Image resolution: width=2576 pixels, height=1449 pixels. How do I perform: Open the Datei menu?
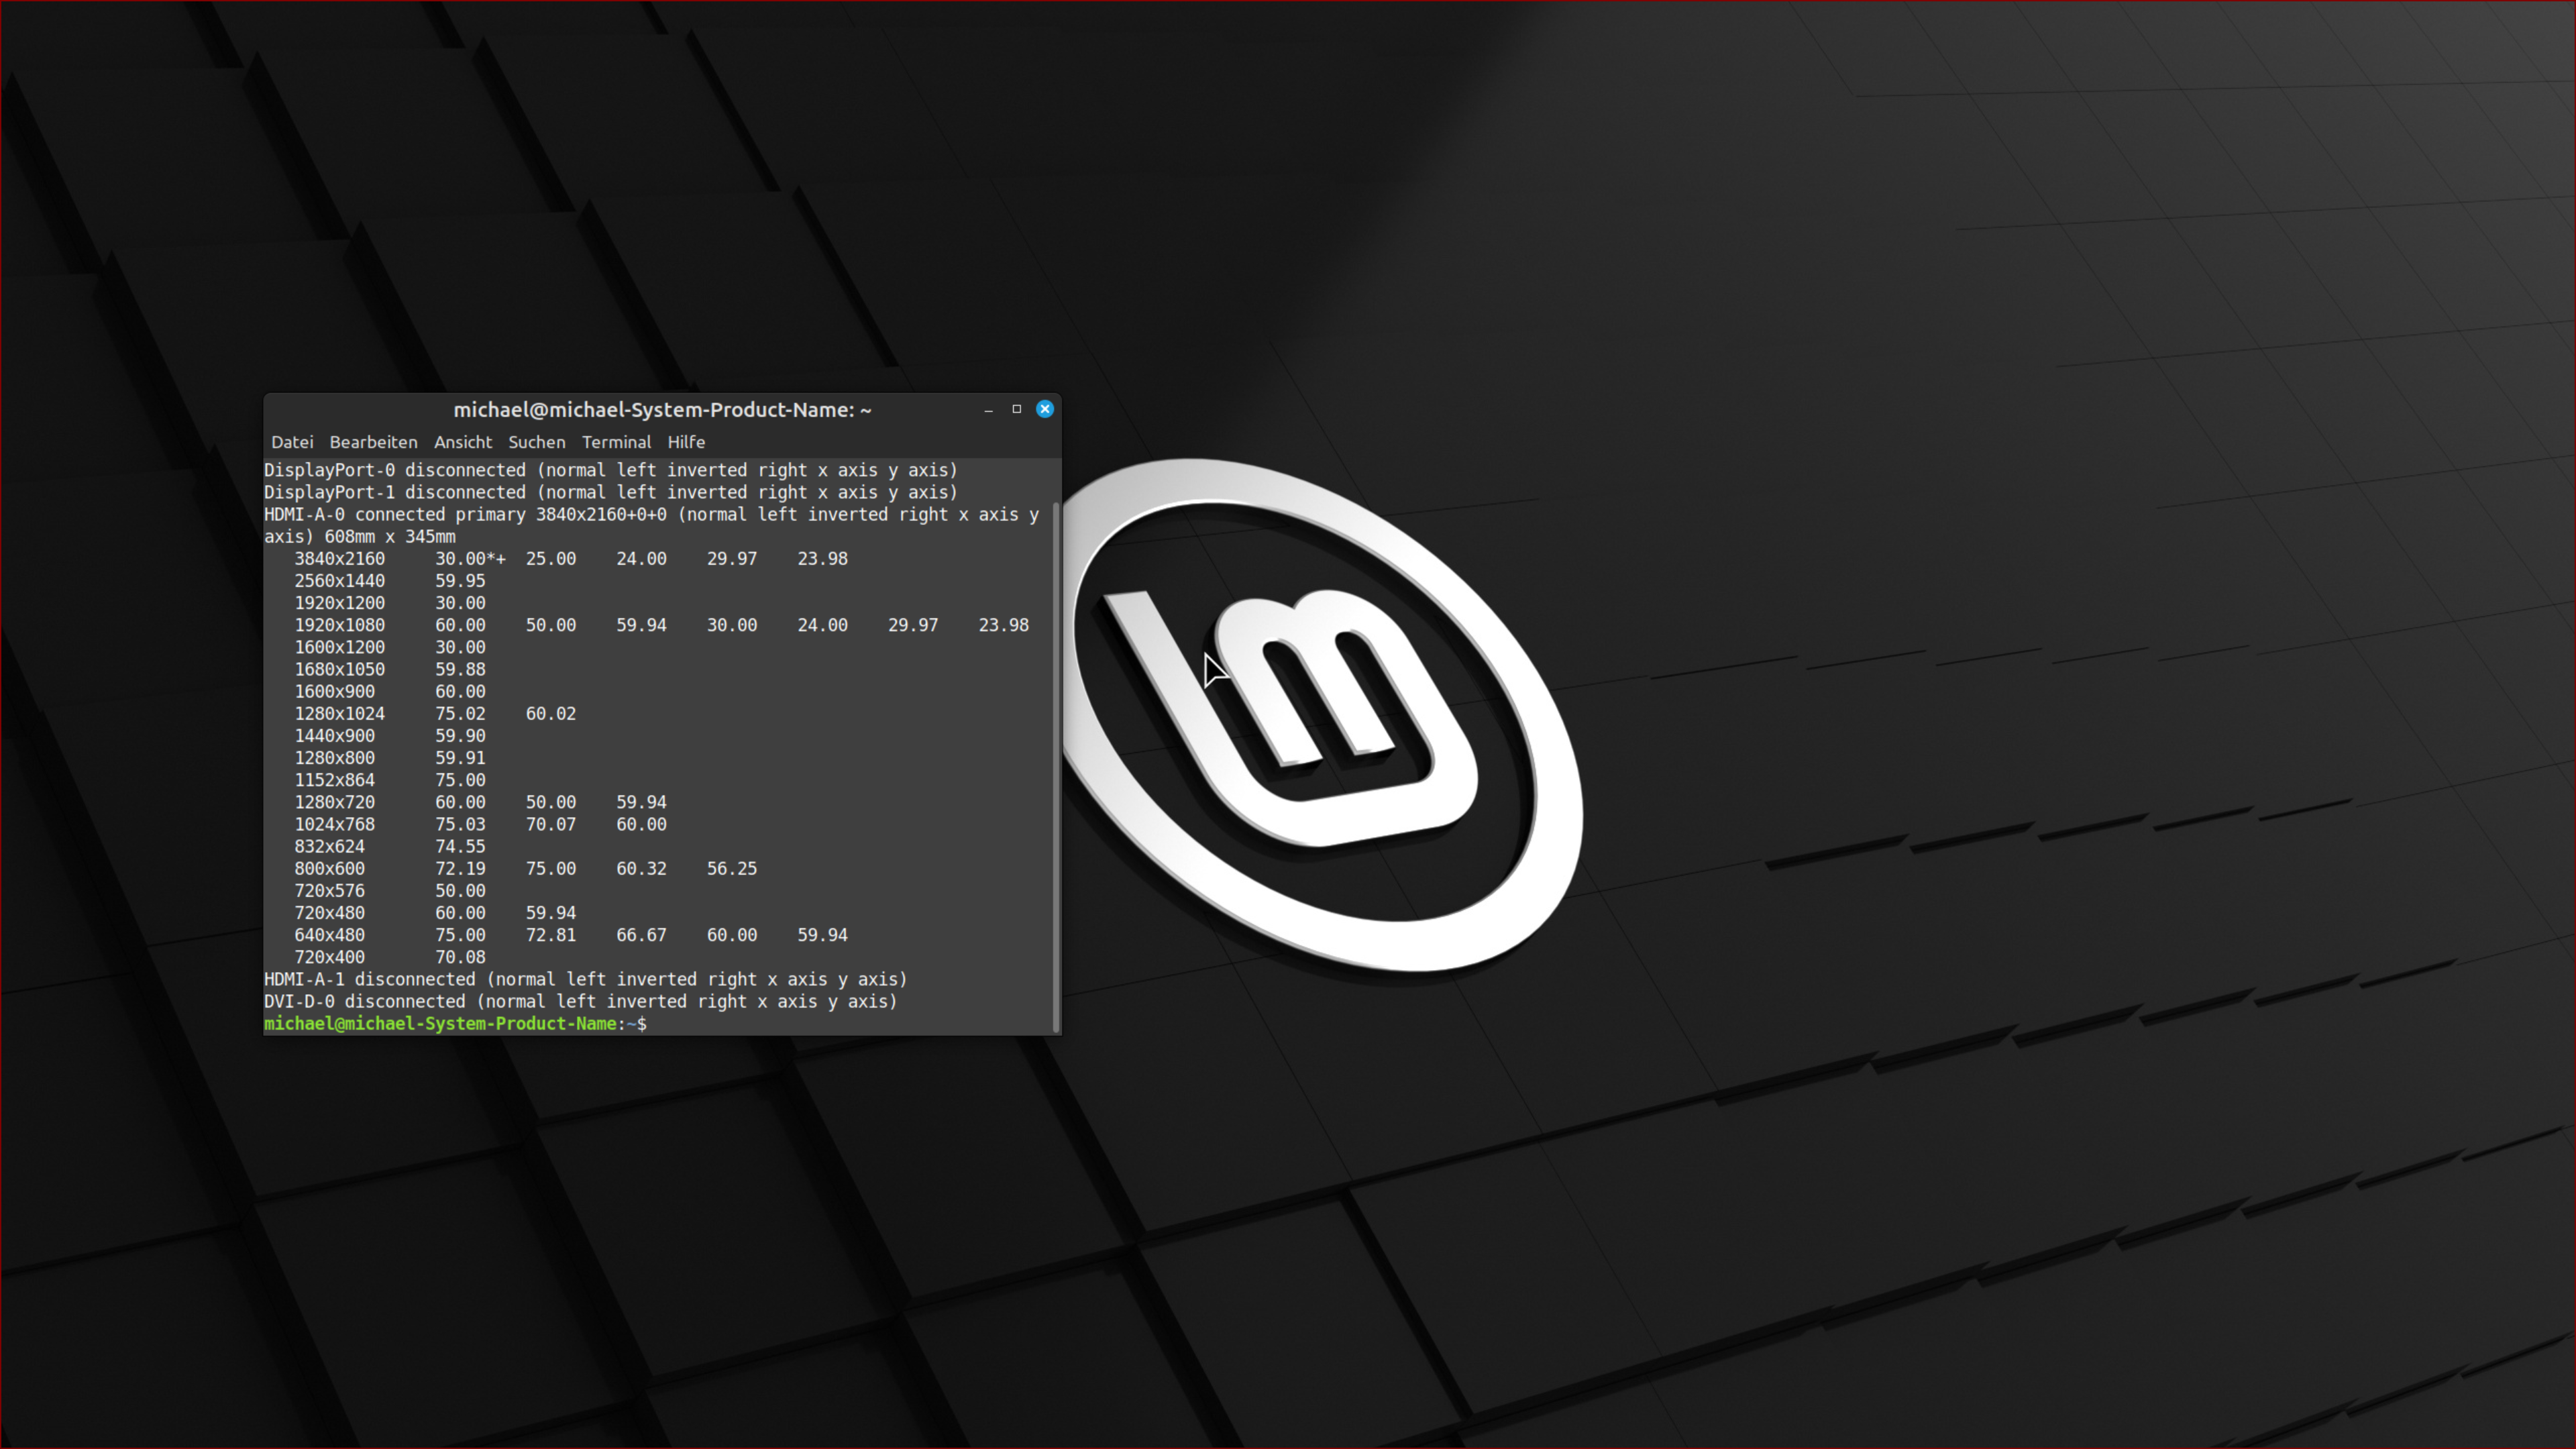(292, 442)
